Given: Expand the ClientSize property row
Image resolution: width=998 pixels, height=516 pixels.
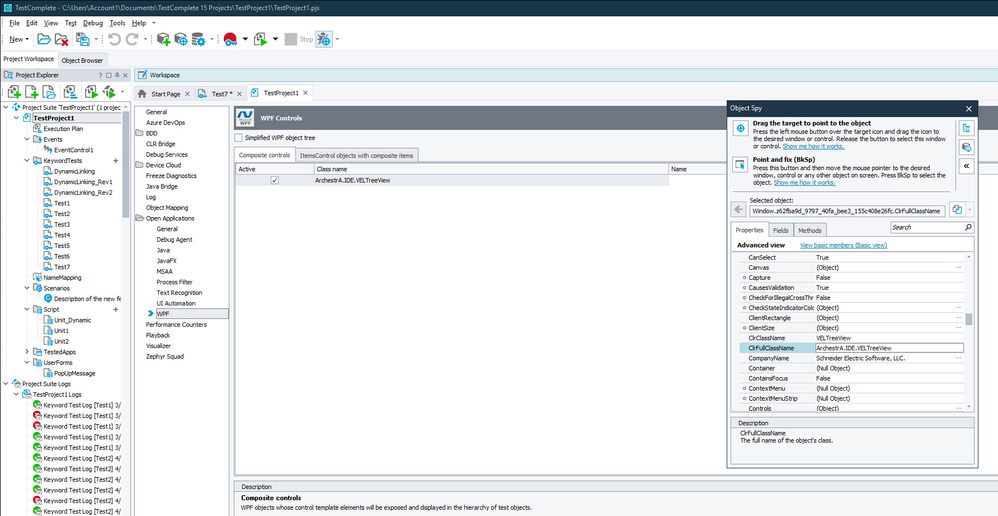Looking at the screenshot, I should coord(745,328).
